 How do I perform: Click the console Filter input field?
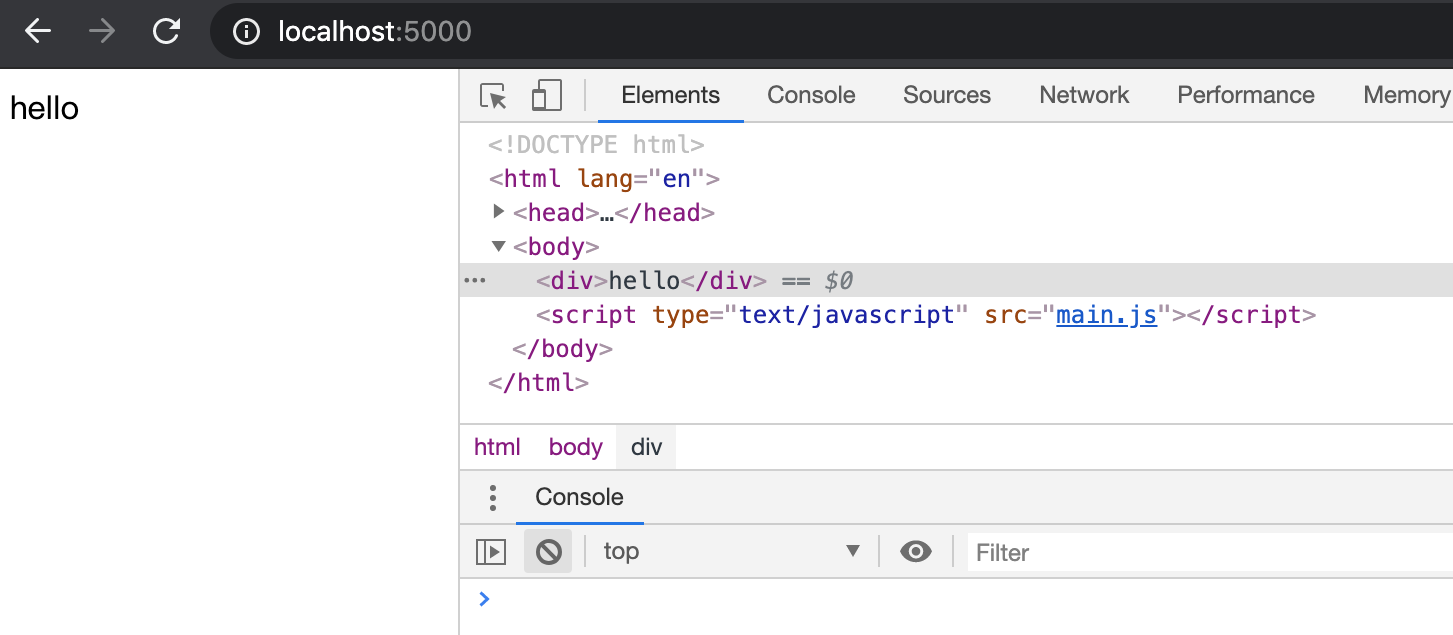point(1200,553)
